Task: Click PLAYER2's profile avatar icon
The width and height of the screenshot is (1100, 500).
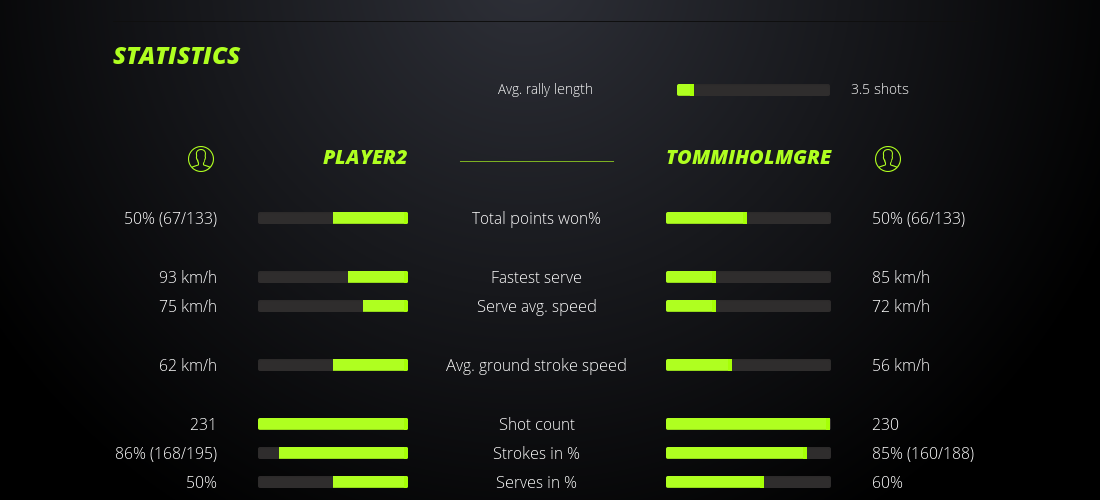Action: (x=201, y=158)
